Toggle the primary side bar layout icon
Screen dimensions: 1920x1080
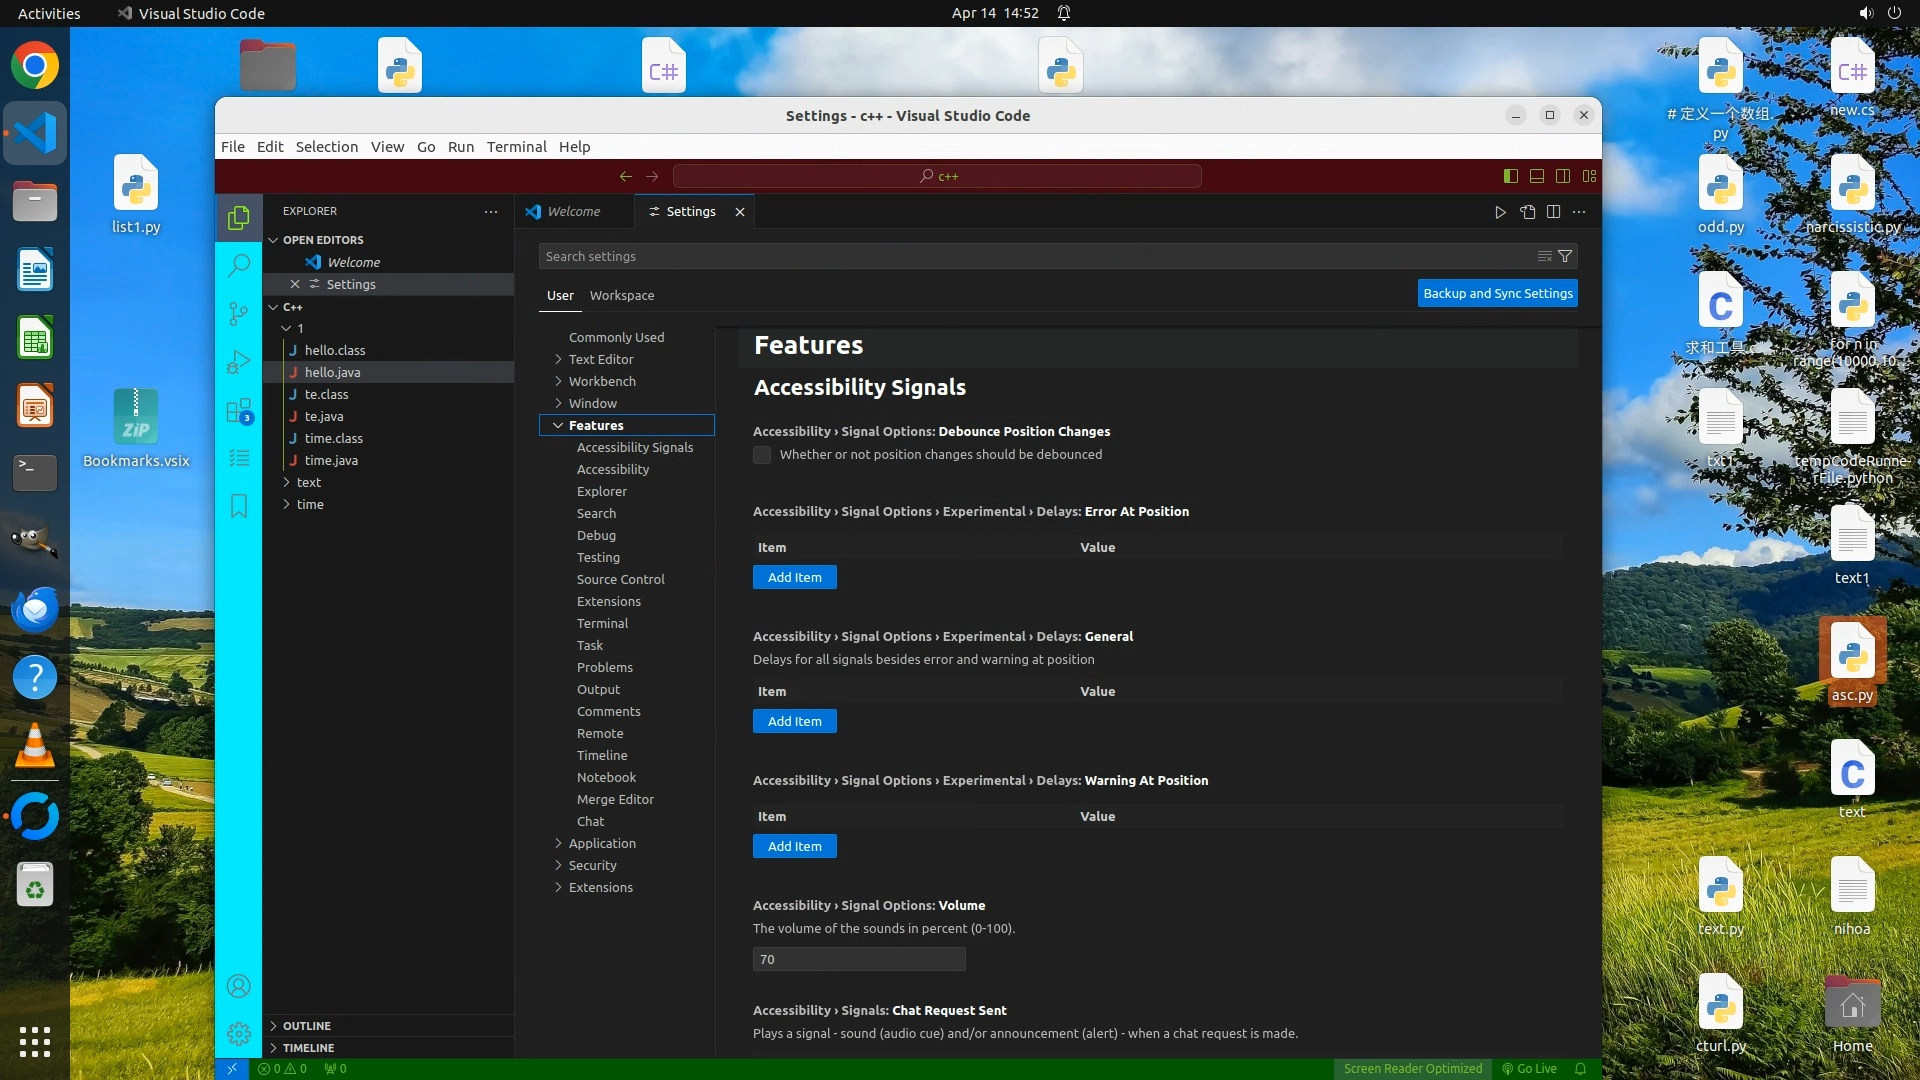click(x=1510, y=176)
